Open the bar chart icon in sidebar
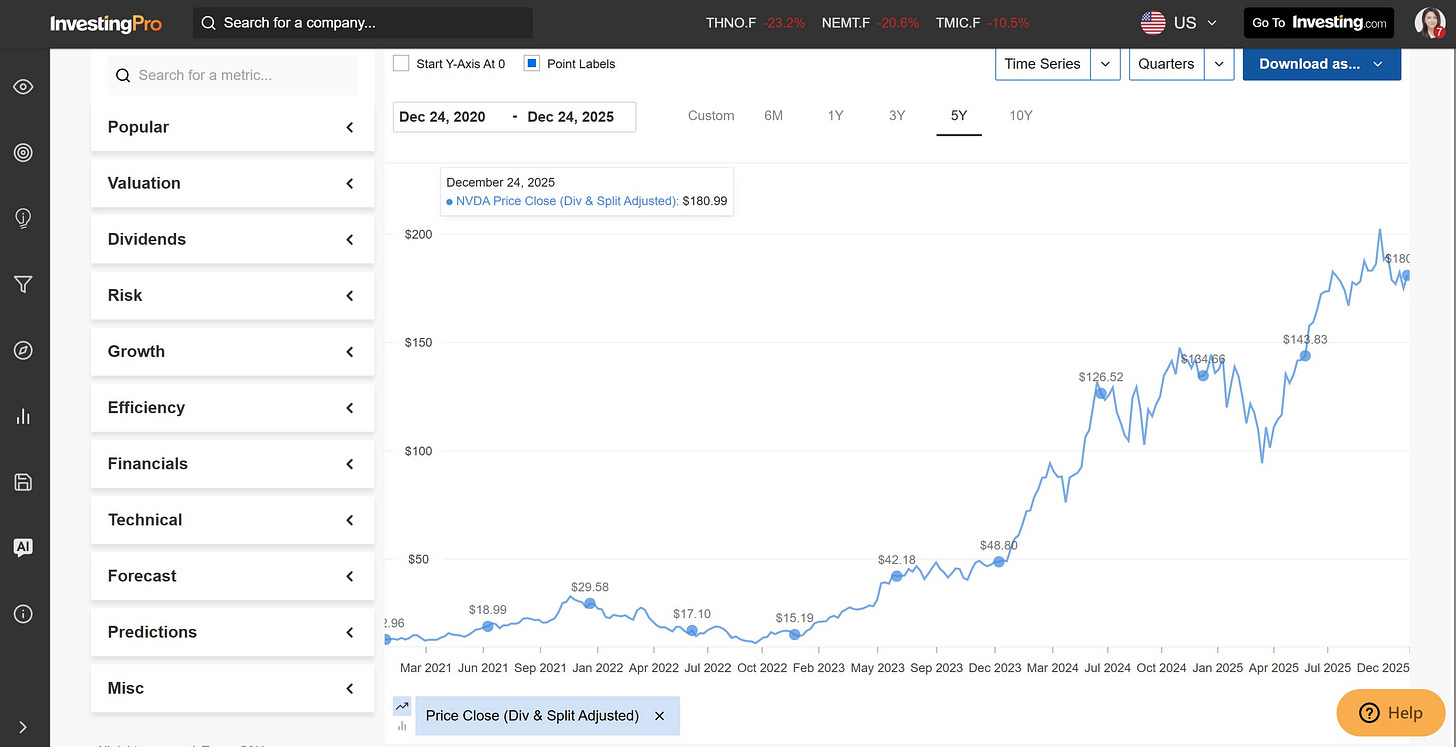Viewport: 1456px width, 747px height. (x=24, y=417)
